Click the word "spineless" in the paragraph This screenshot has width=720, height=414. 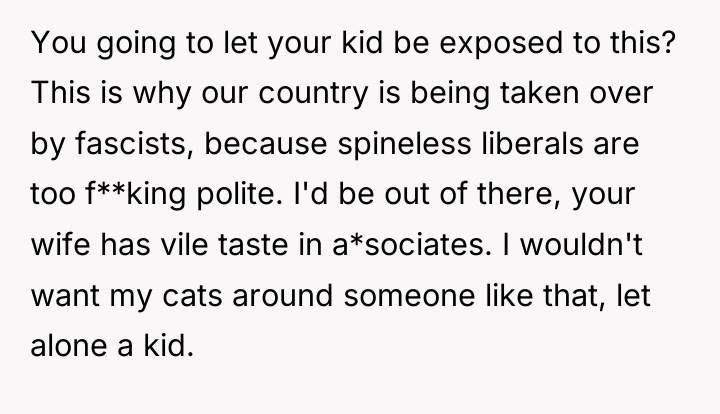point(404,145)
